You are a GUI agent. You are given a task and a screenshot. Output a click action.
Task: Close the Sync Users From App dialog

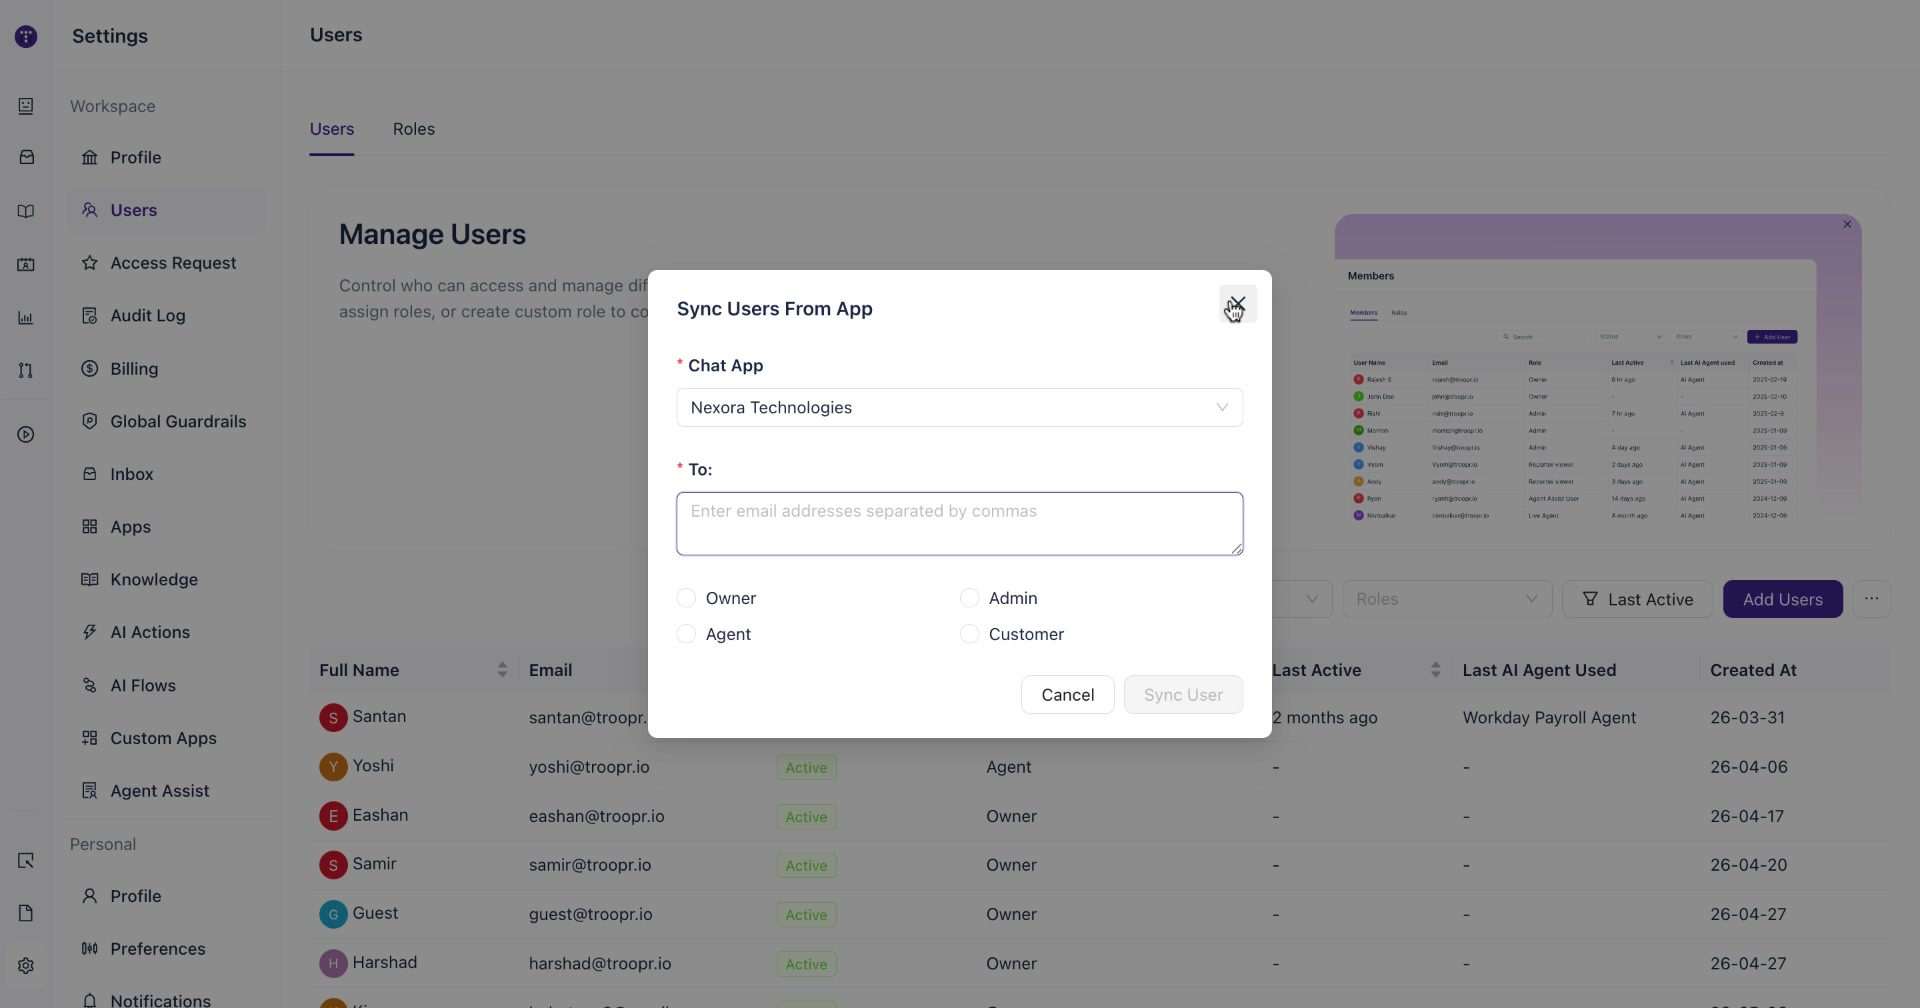click(1237, 304)
